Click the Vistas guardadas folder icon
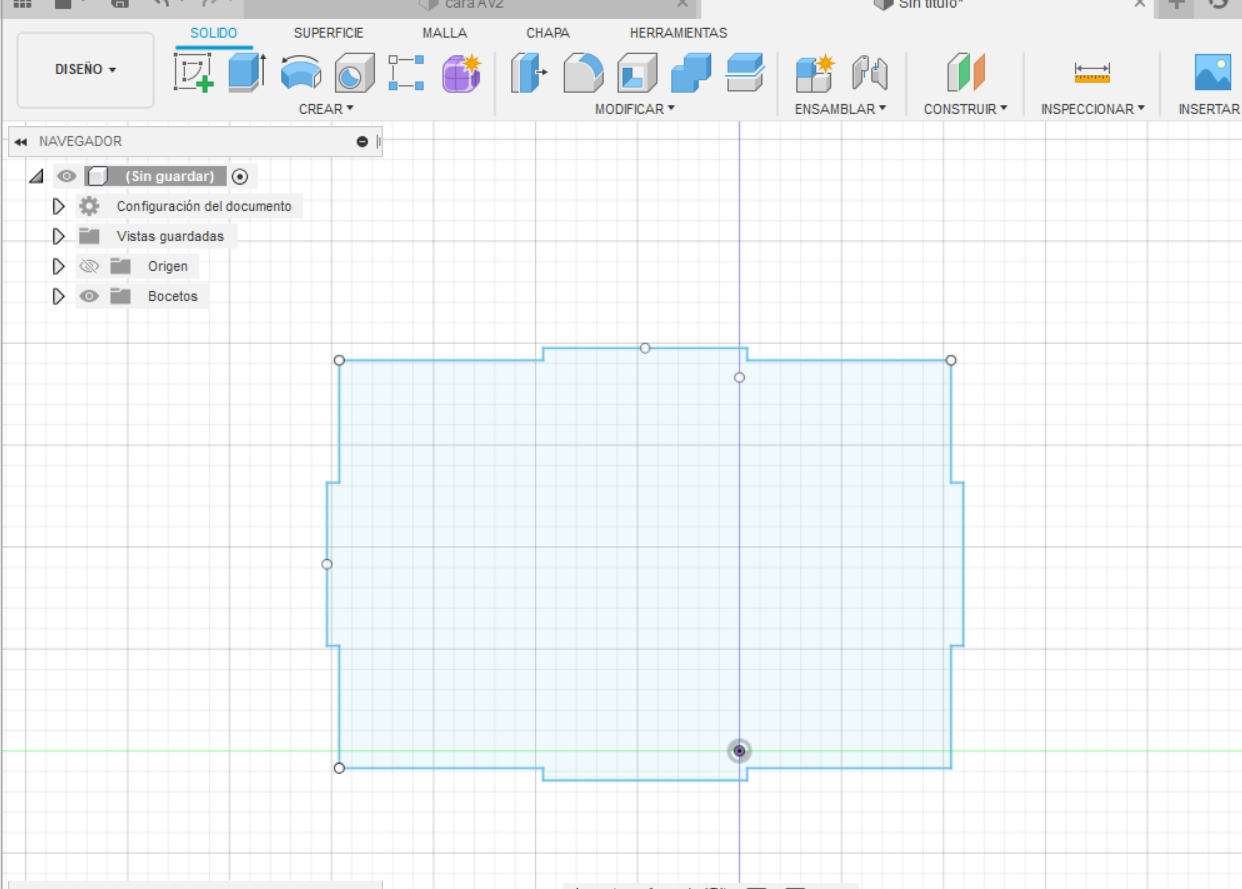The height and width of the screenshot is (889, 1242). click(x=89, y=236)
